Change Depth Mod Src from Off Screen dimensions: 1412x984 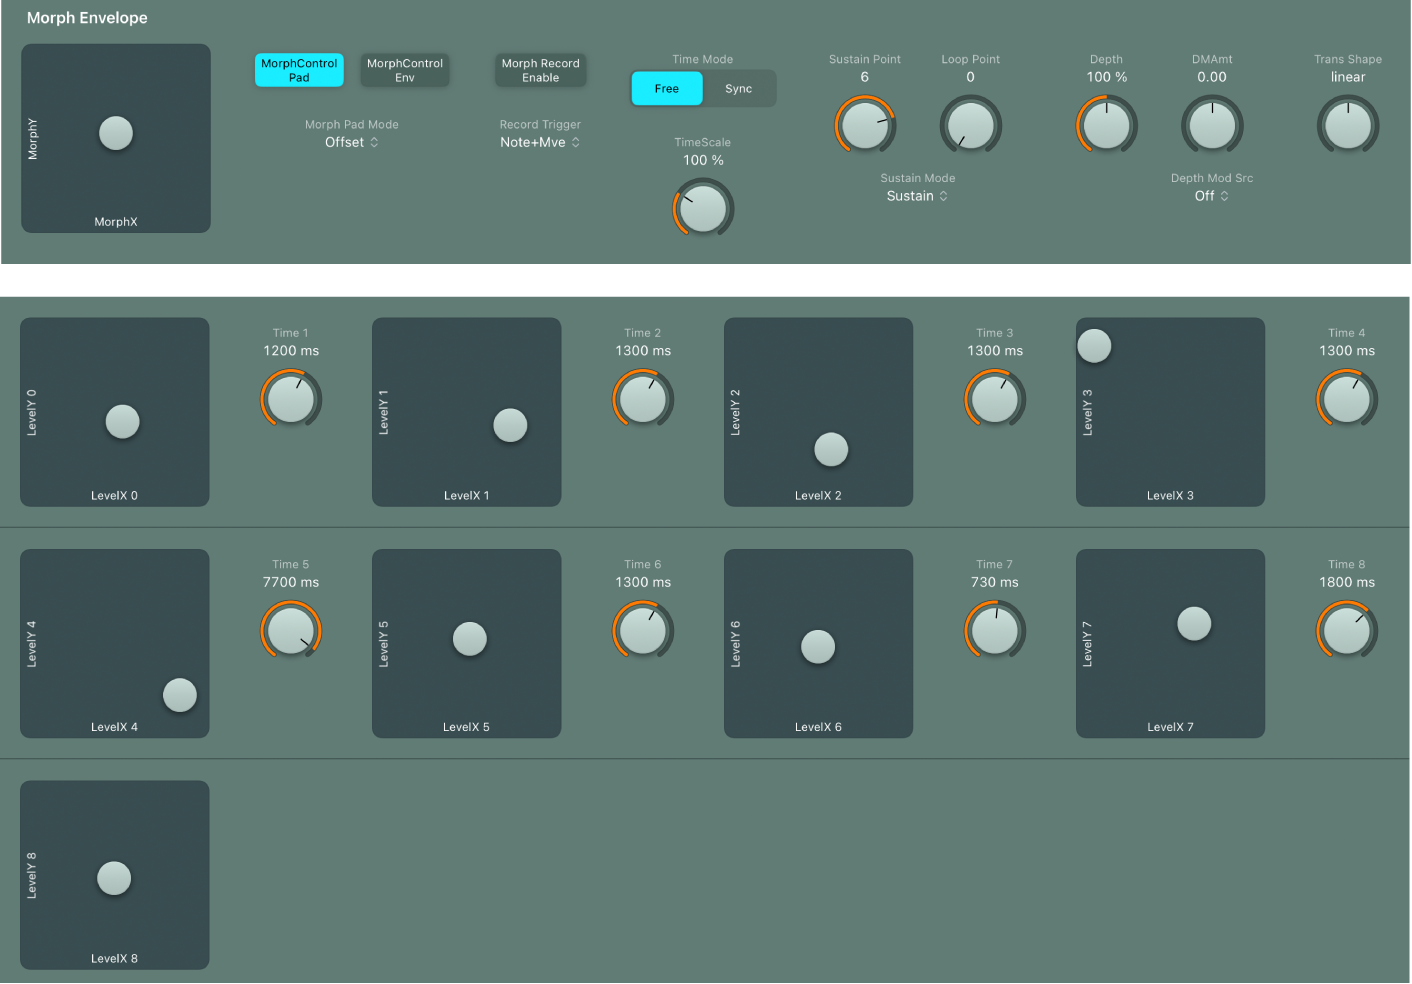click(x=1210, y=196)
